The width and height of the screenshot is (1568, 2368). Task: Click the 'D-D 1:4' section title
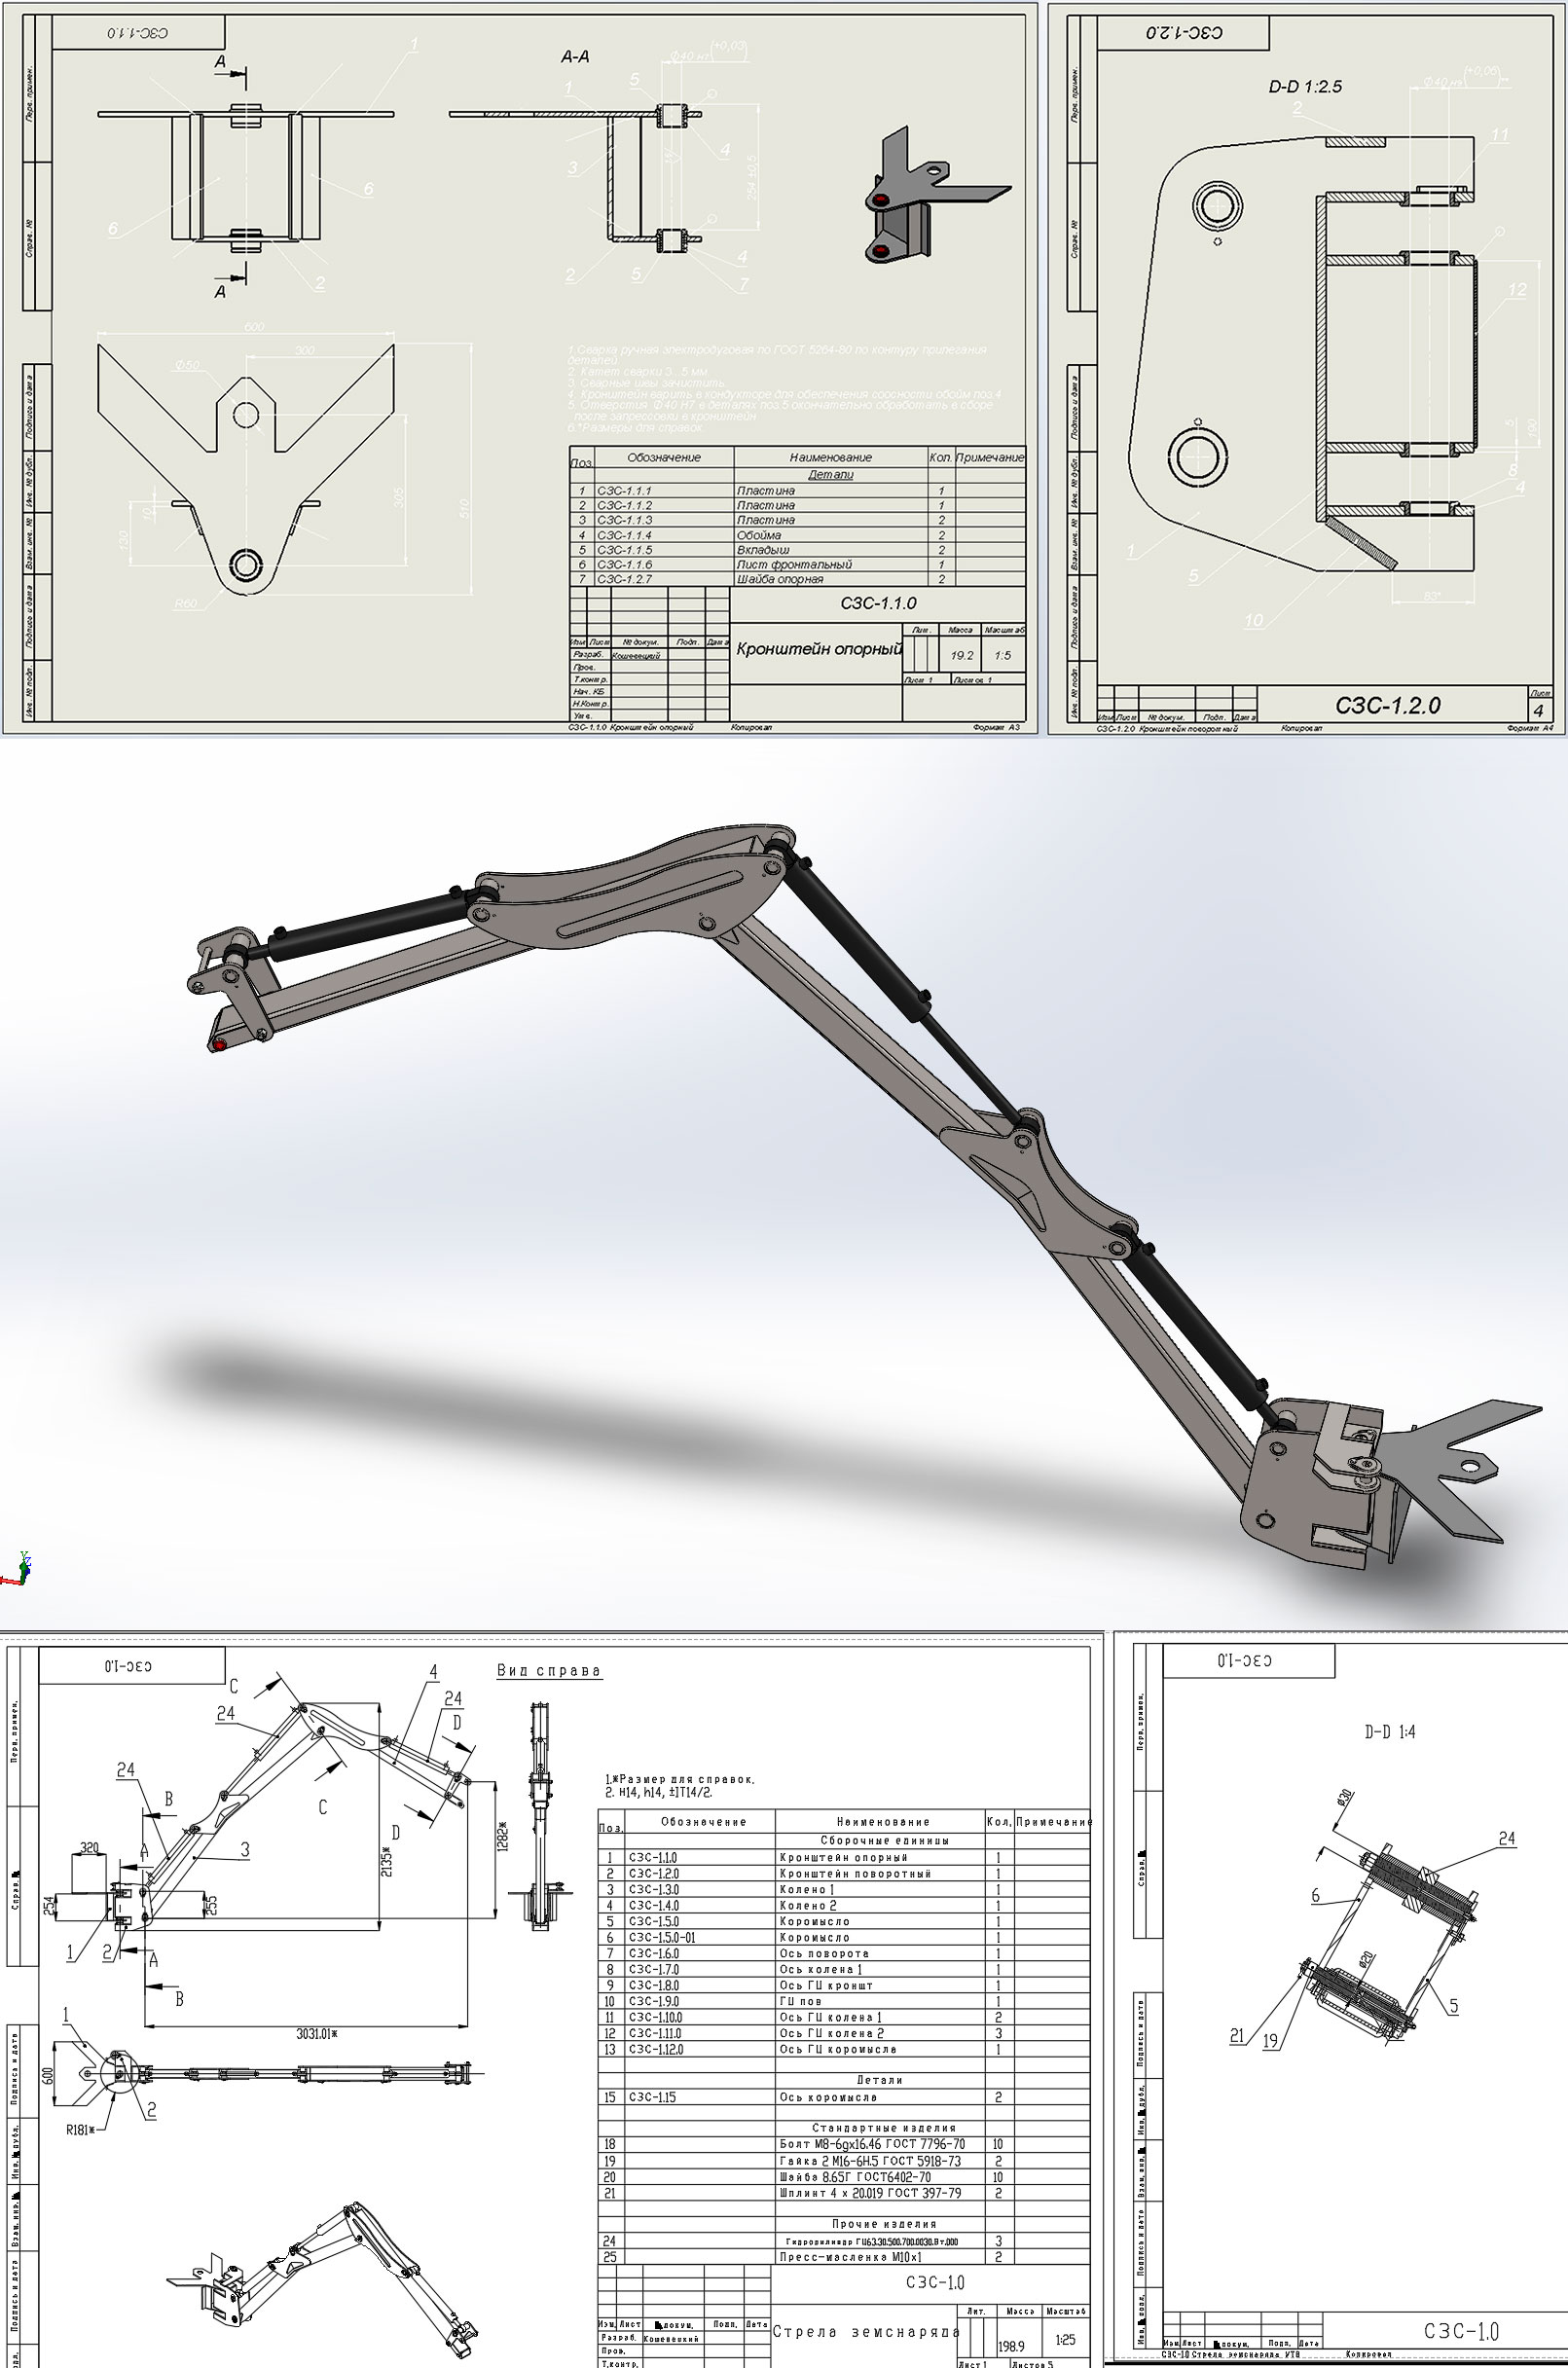(x=1390, y=1731)
